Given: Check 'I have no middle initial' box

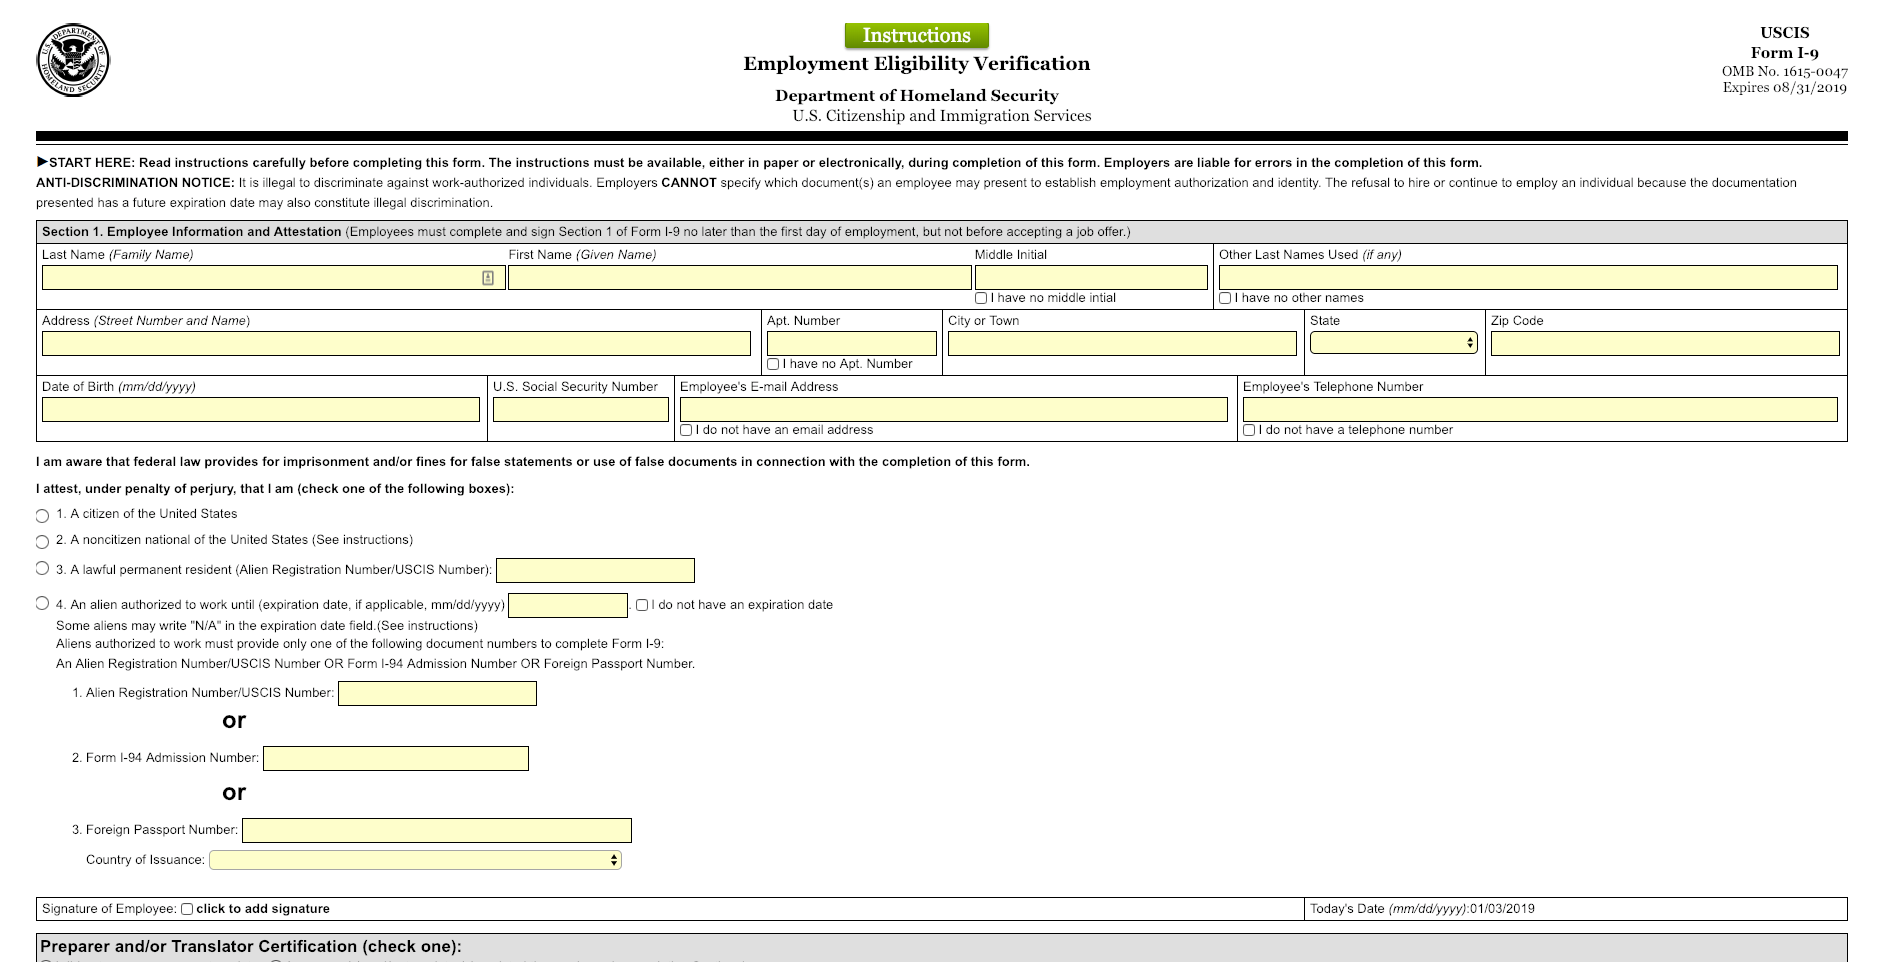Looking at the screenshot, I should (x=981, y=298).
